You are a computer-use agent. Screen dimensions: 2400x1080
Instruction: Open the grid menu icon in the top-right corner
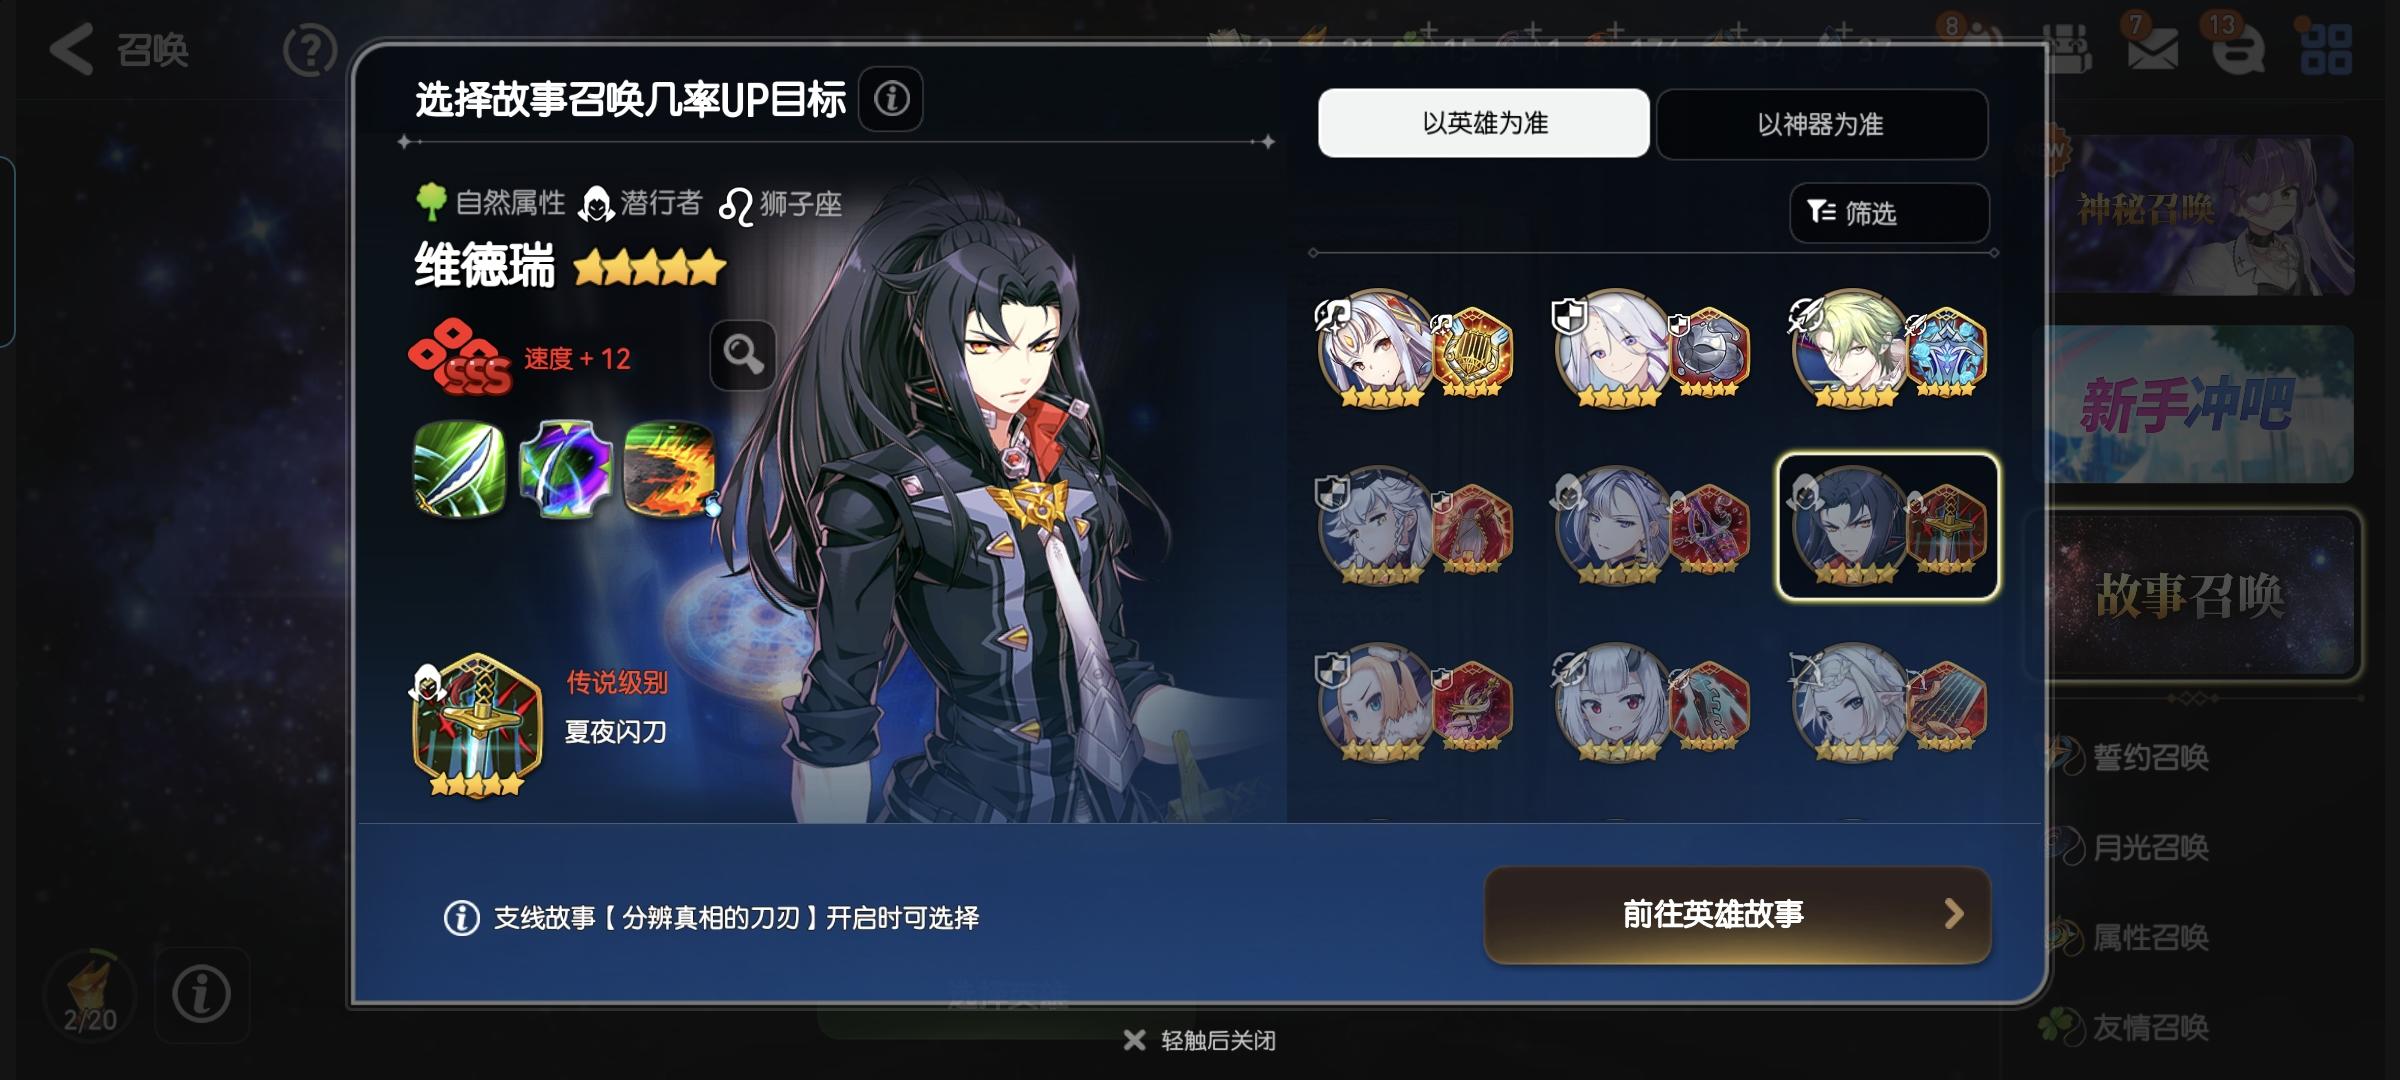(2326, 50)
